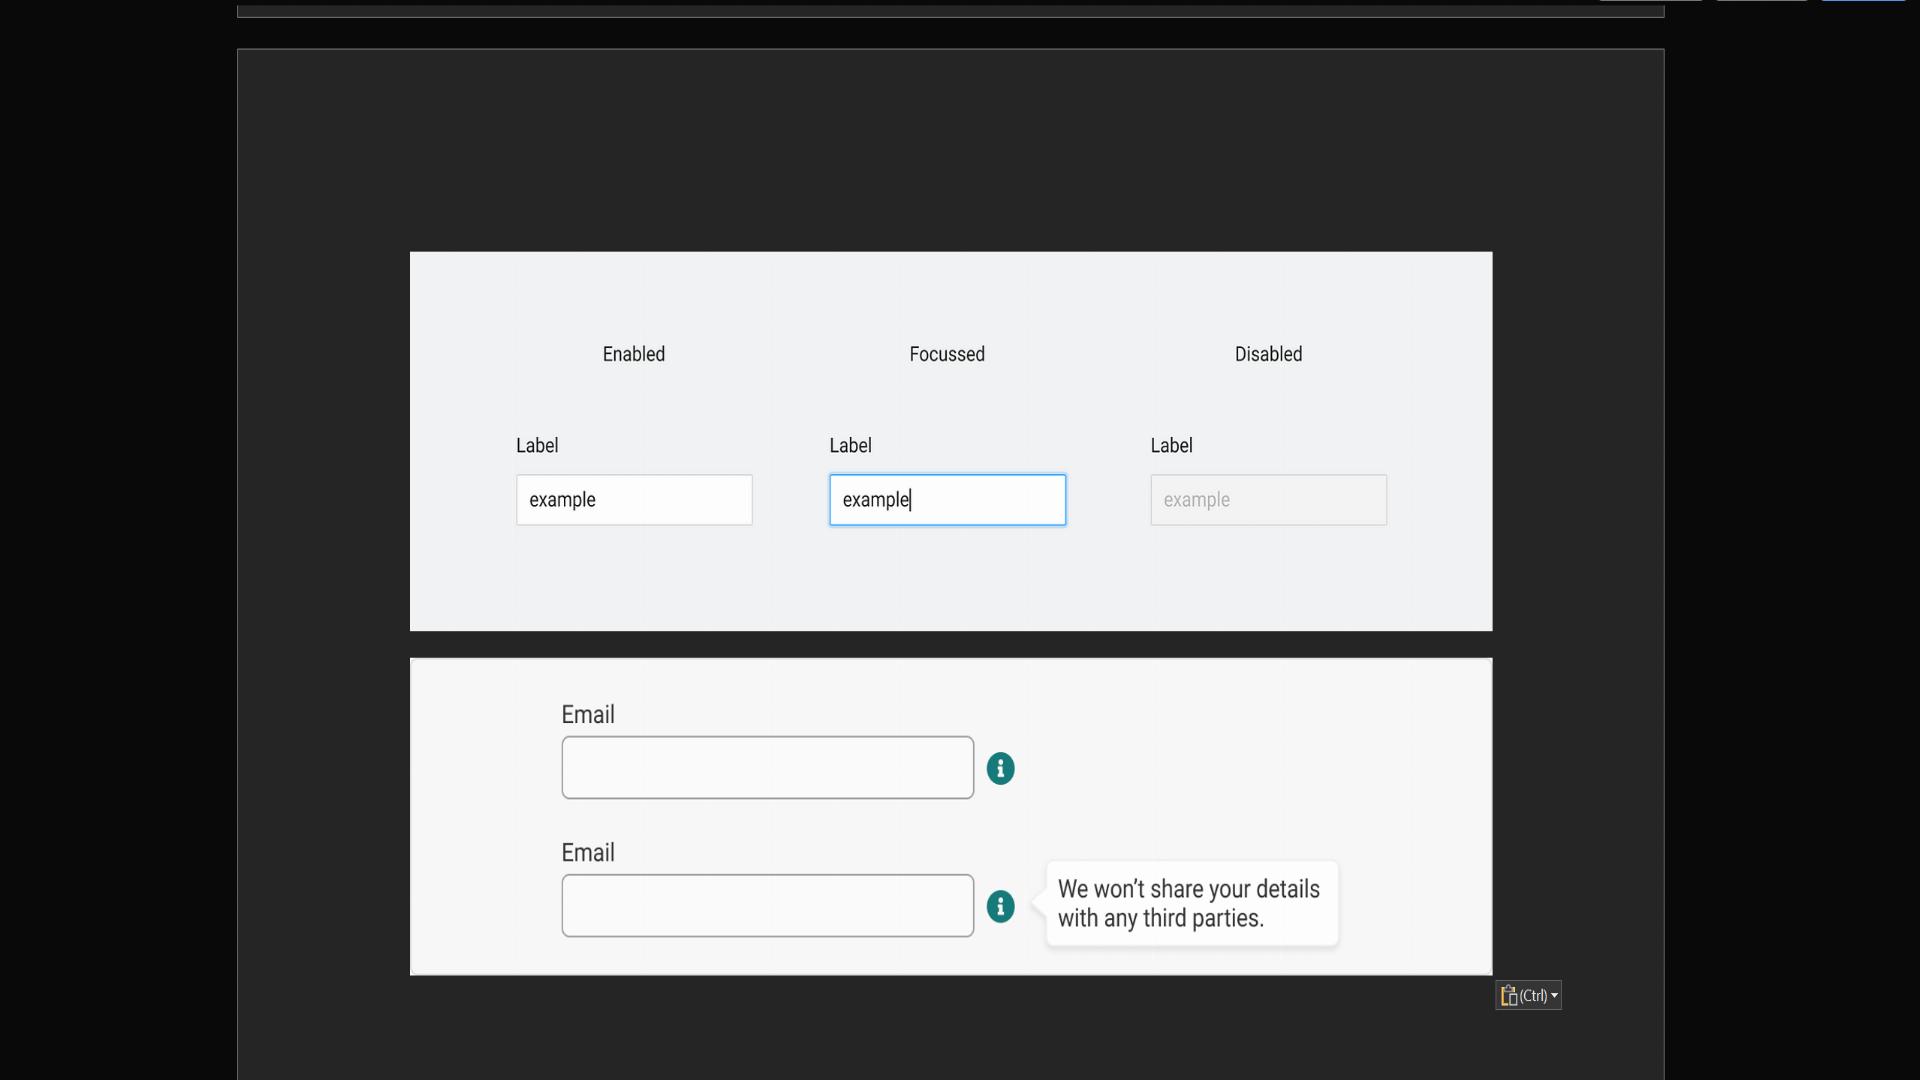This screenshot has height=1080, width=1920.
Task: Click the Enabled example input field
Action: [x=634, y=500]
